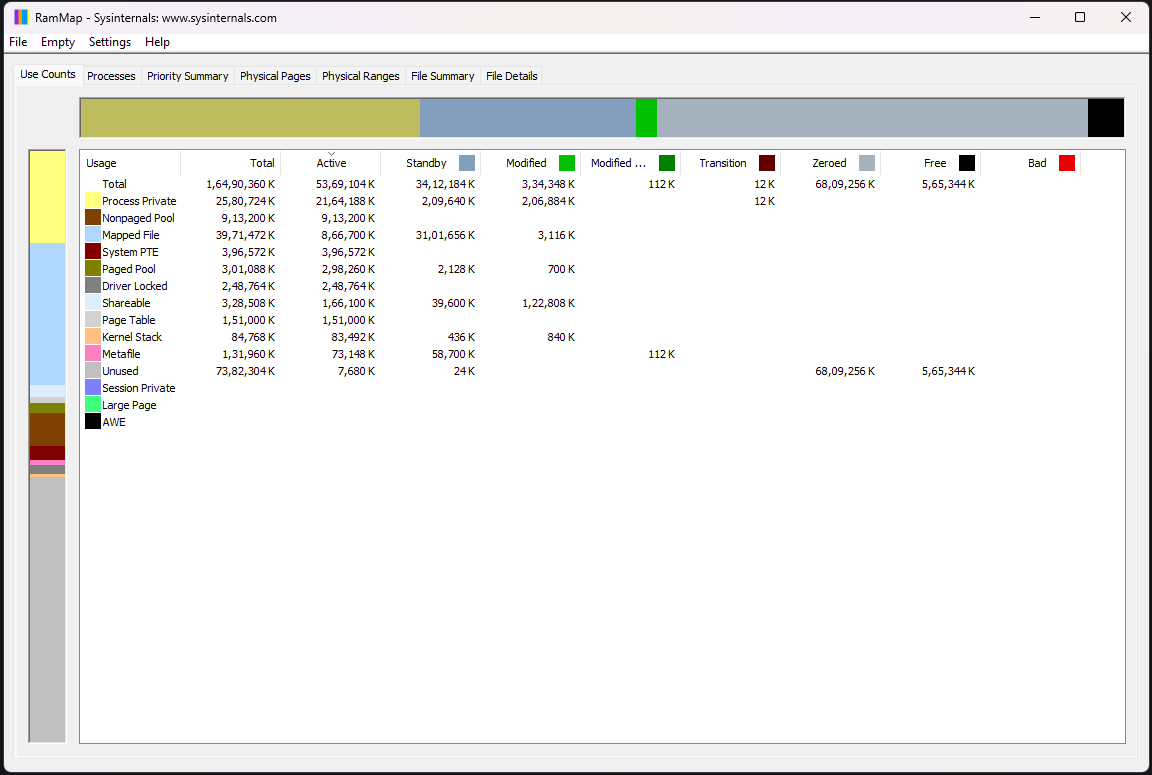Open the Help menu
This screenshot has height=775, width=1152.
pyautogui.click(x=157, y=42)
